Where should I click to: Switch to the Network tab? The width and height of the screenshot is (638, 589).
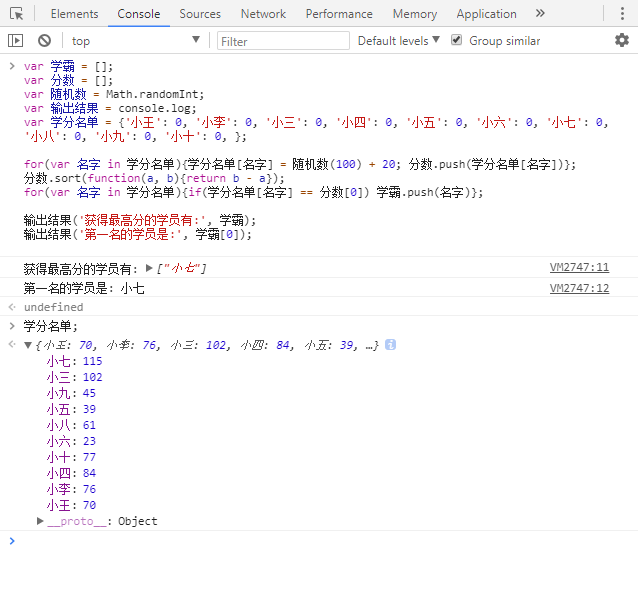pos(263,14)
